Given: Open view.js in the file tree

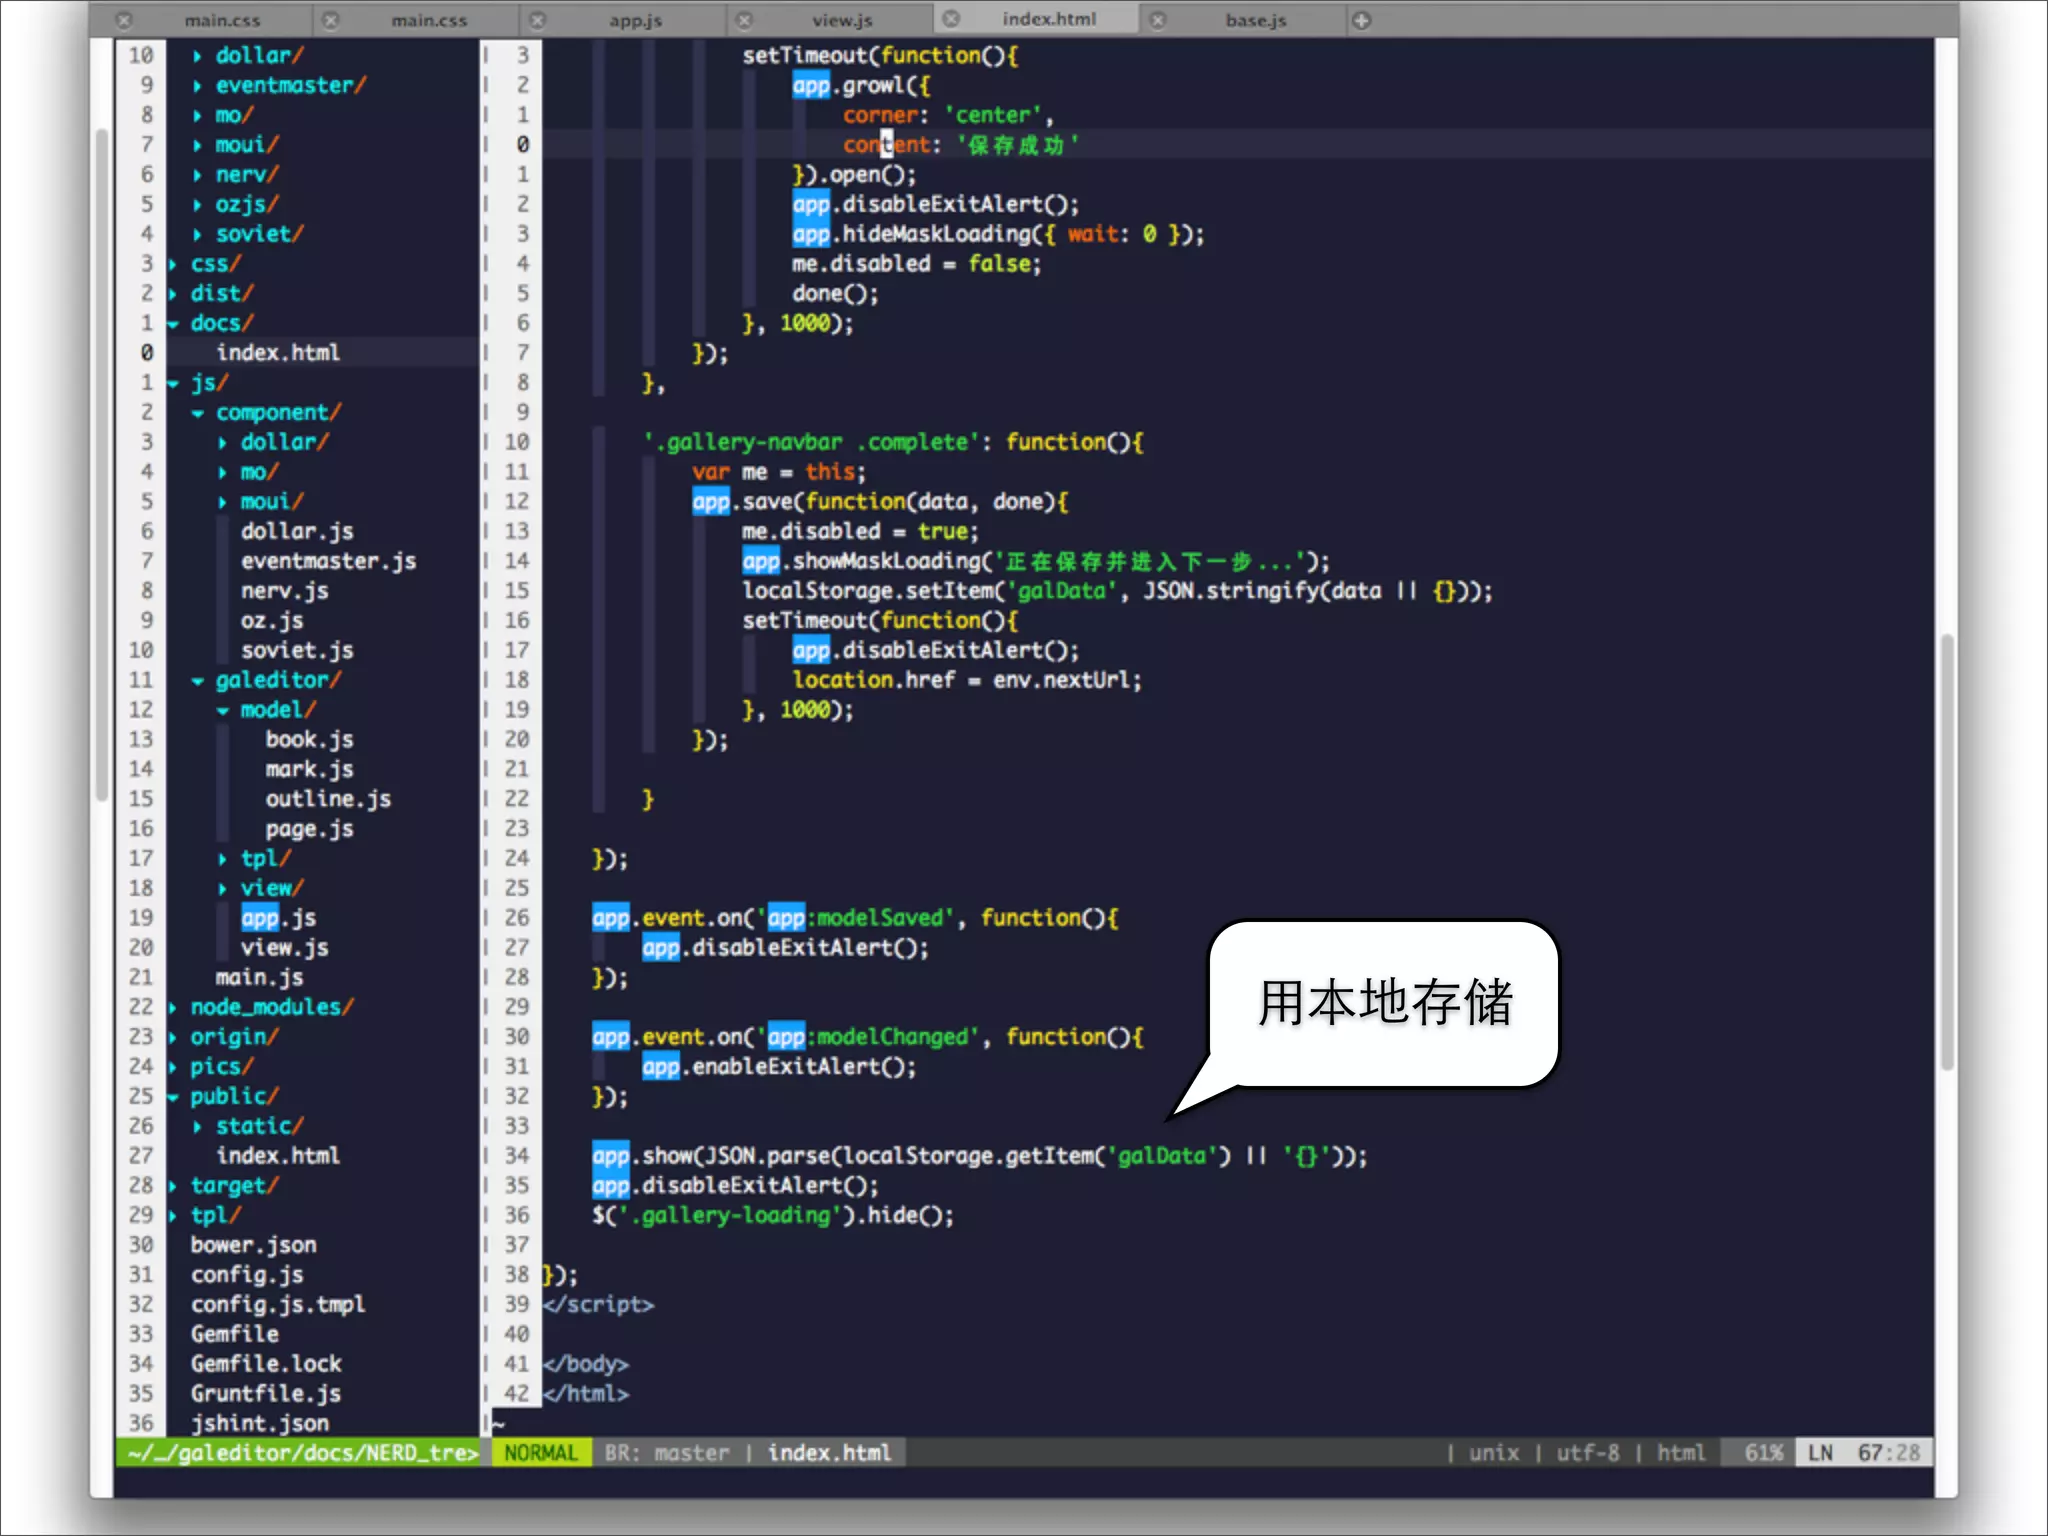Looking at the screenshot, I should pos(284,948).
